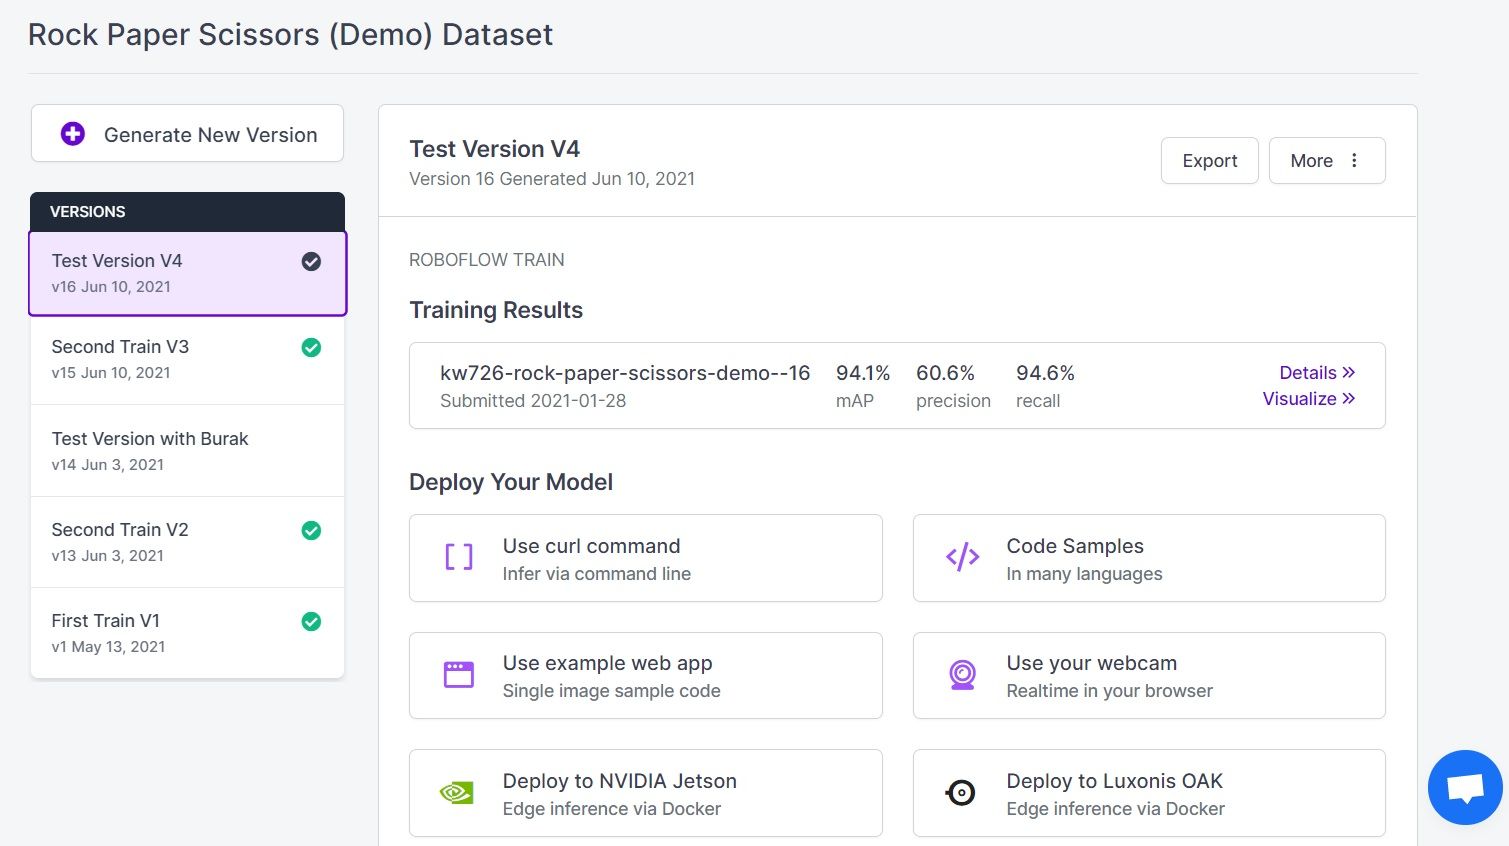Click the model name kw726-rock-paper-scissors-demo--16
The image size is (1509, 846).
625,373
